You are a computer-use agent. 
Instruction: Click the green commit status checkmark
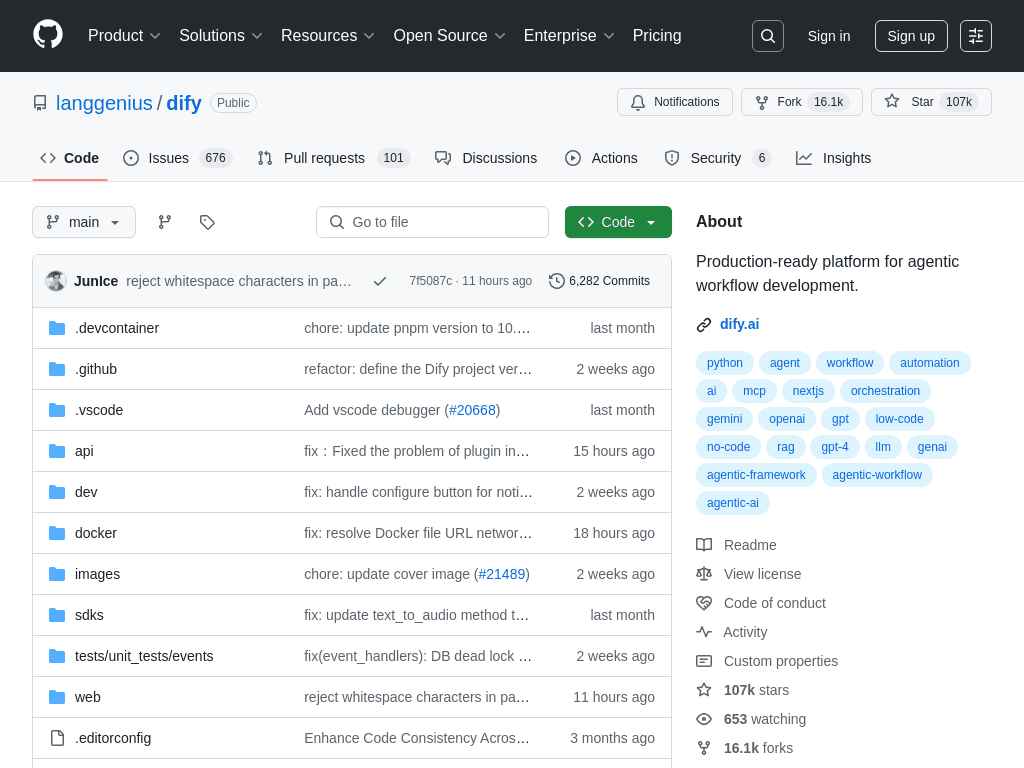(x=380, y=281)
